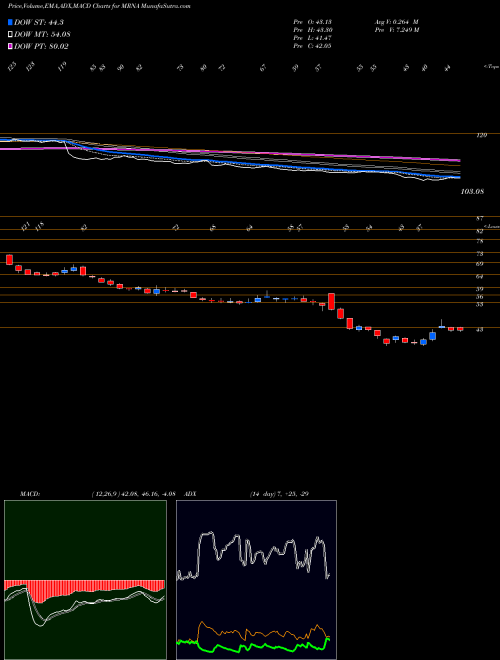Select the 'DOW PT: 80.02' legend label
This screenshot has height=660, width=500.
pyautogui.click(x=41, y=46)
